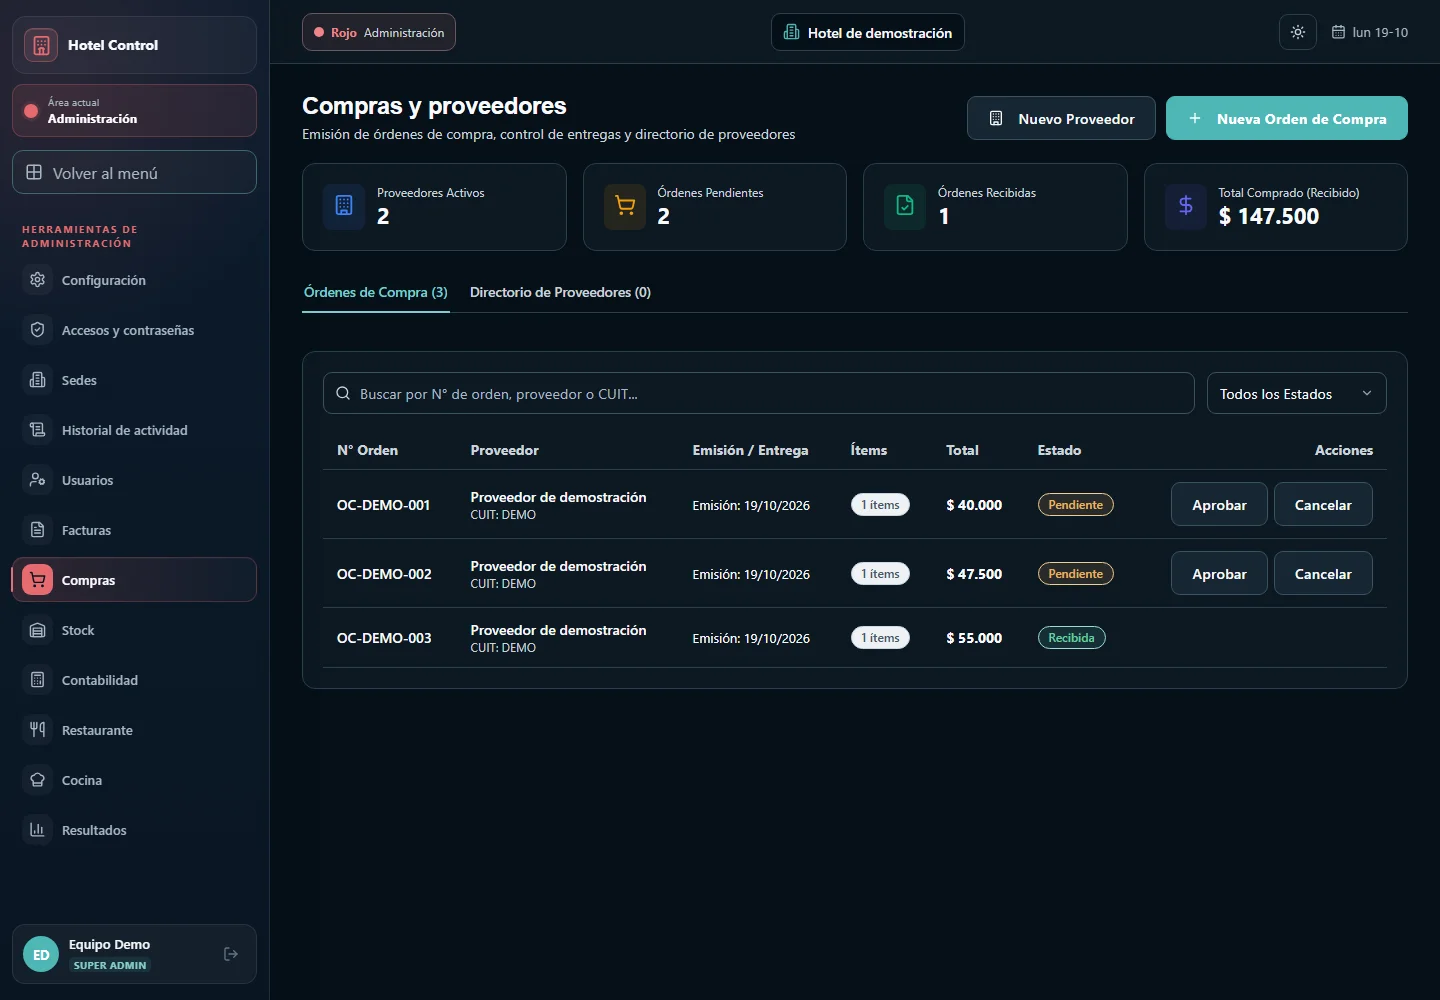Click the hotel icon in Hotel de demostración

click(791, 32)
